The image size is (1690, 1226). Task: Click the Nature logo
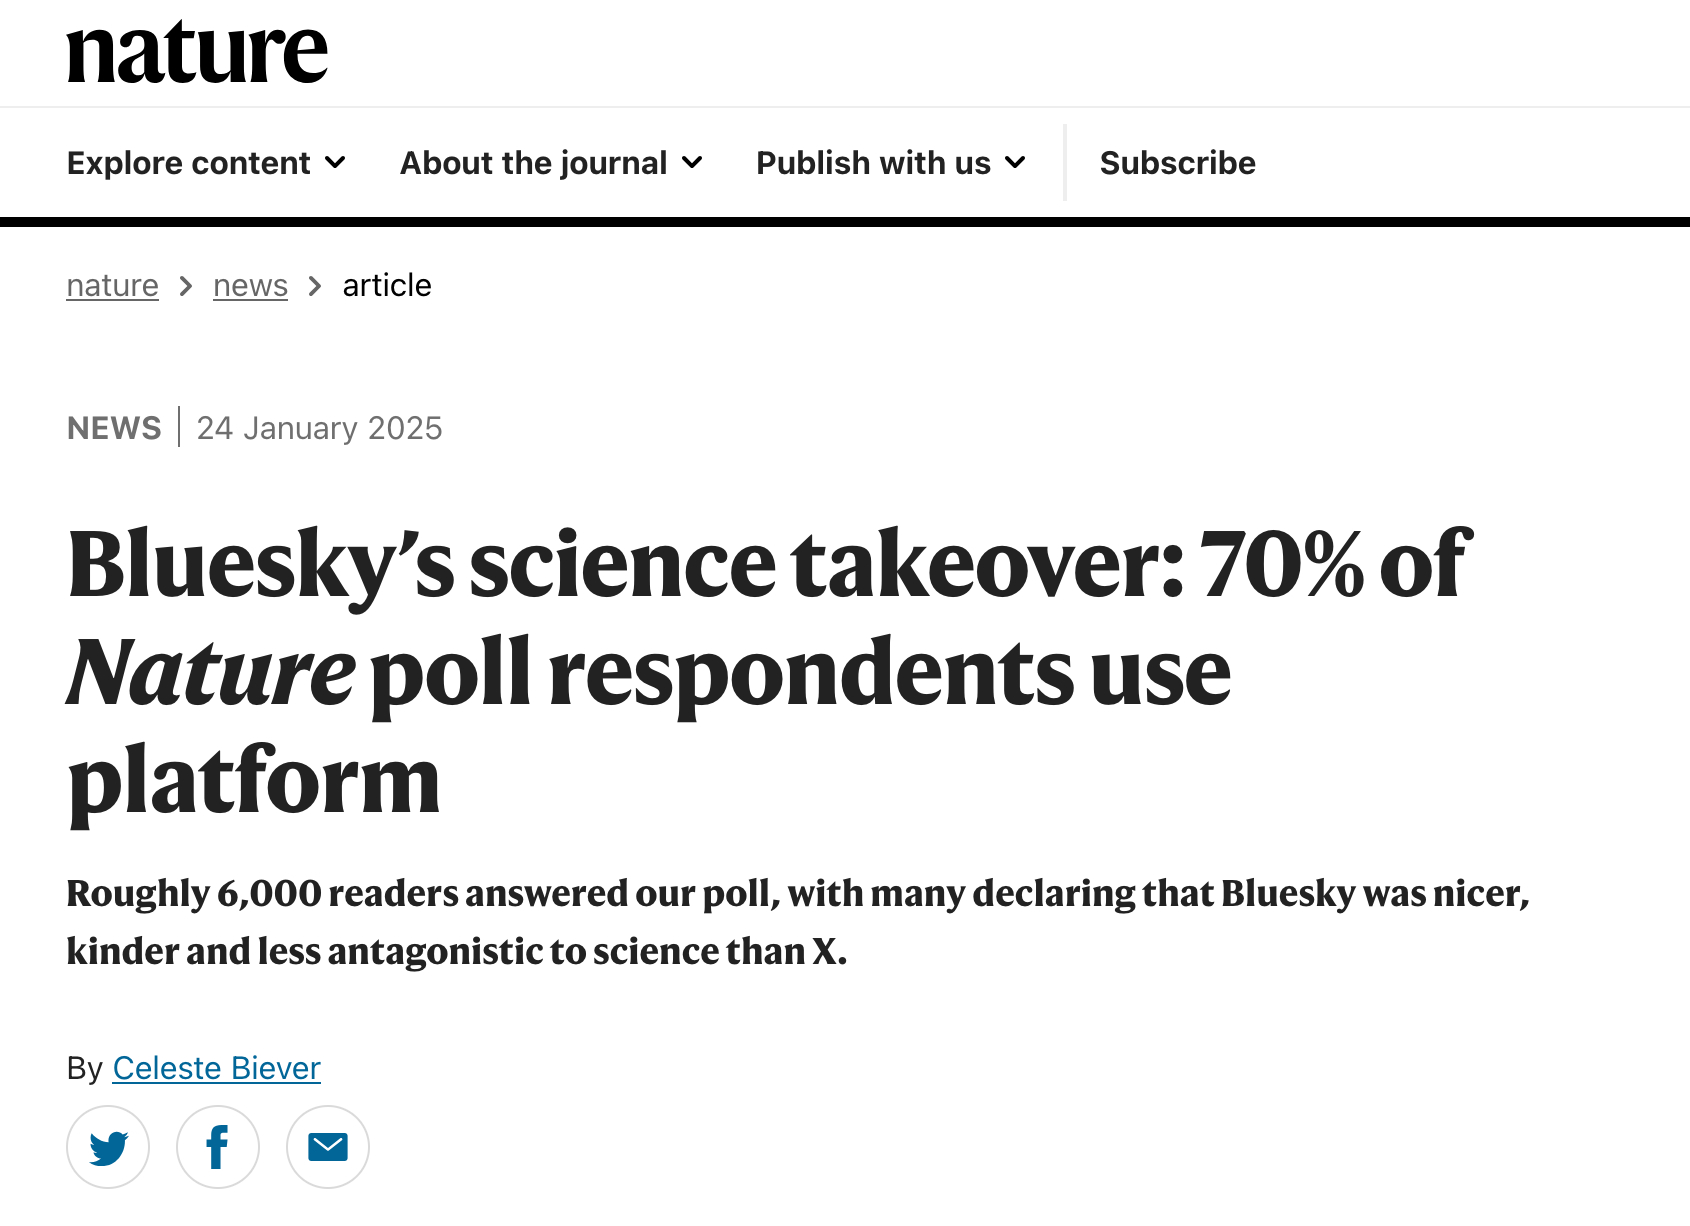click(x=197, y=52)
